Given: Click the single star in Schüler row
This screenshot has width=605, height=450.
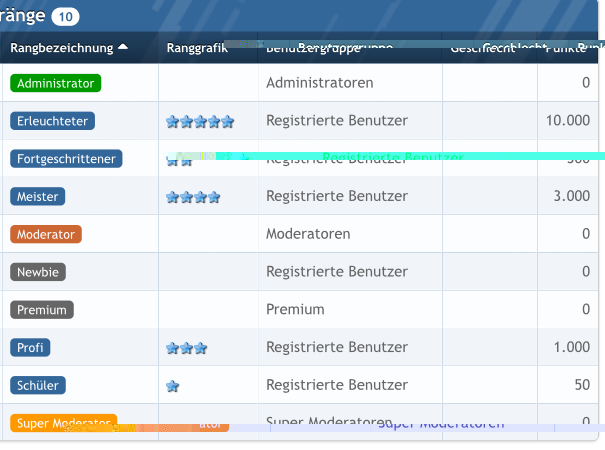Looking at the screenshot, I should pyautogui.click(x=173, y=386).
